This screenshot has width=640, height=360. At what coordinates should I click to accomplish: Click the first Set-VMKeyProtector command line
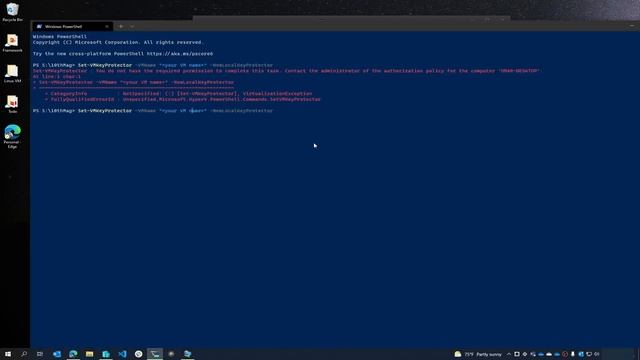(x=153, y=65)
